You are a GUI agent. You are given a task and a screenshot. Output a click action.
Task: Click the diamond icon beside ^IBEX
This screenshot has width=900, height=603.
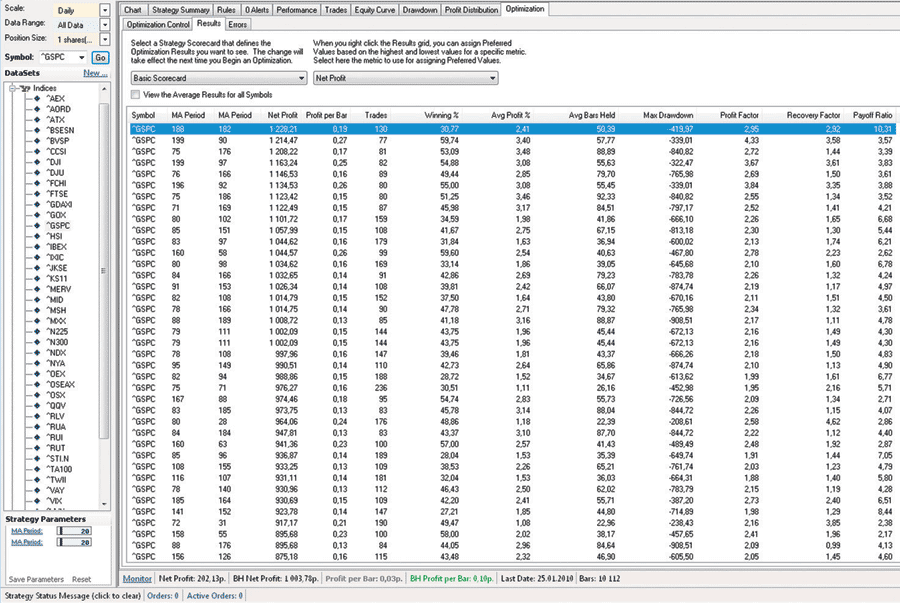click(x=37, y=247)
